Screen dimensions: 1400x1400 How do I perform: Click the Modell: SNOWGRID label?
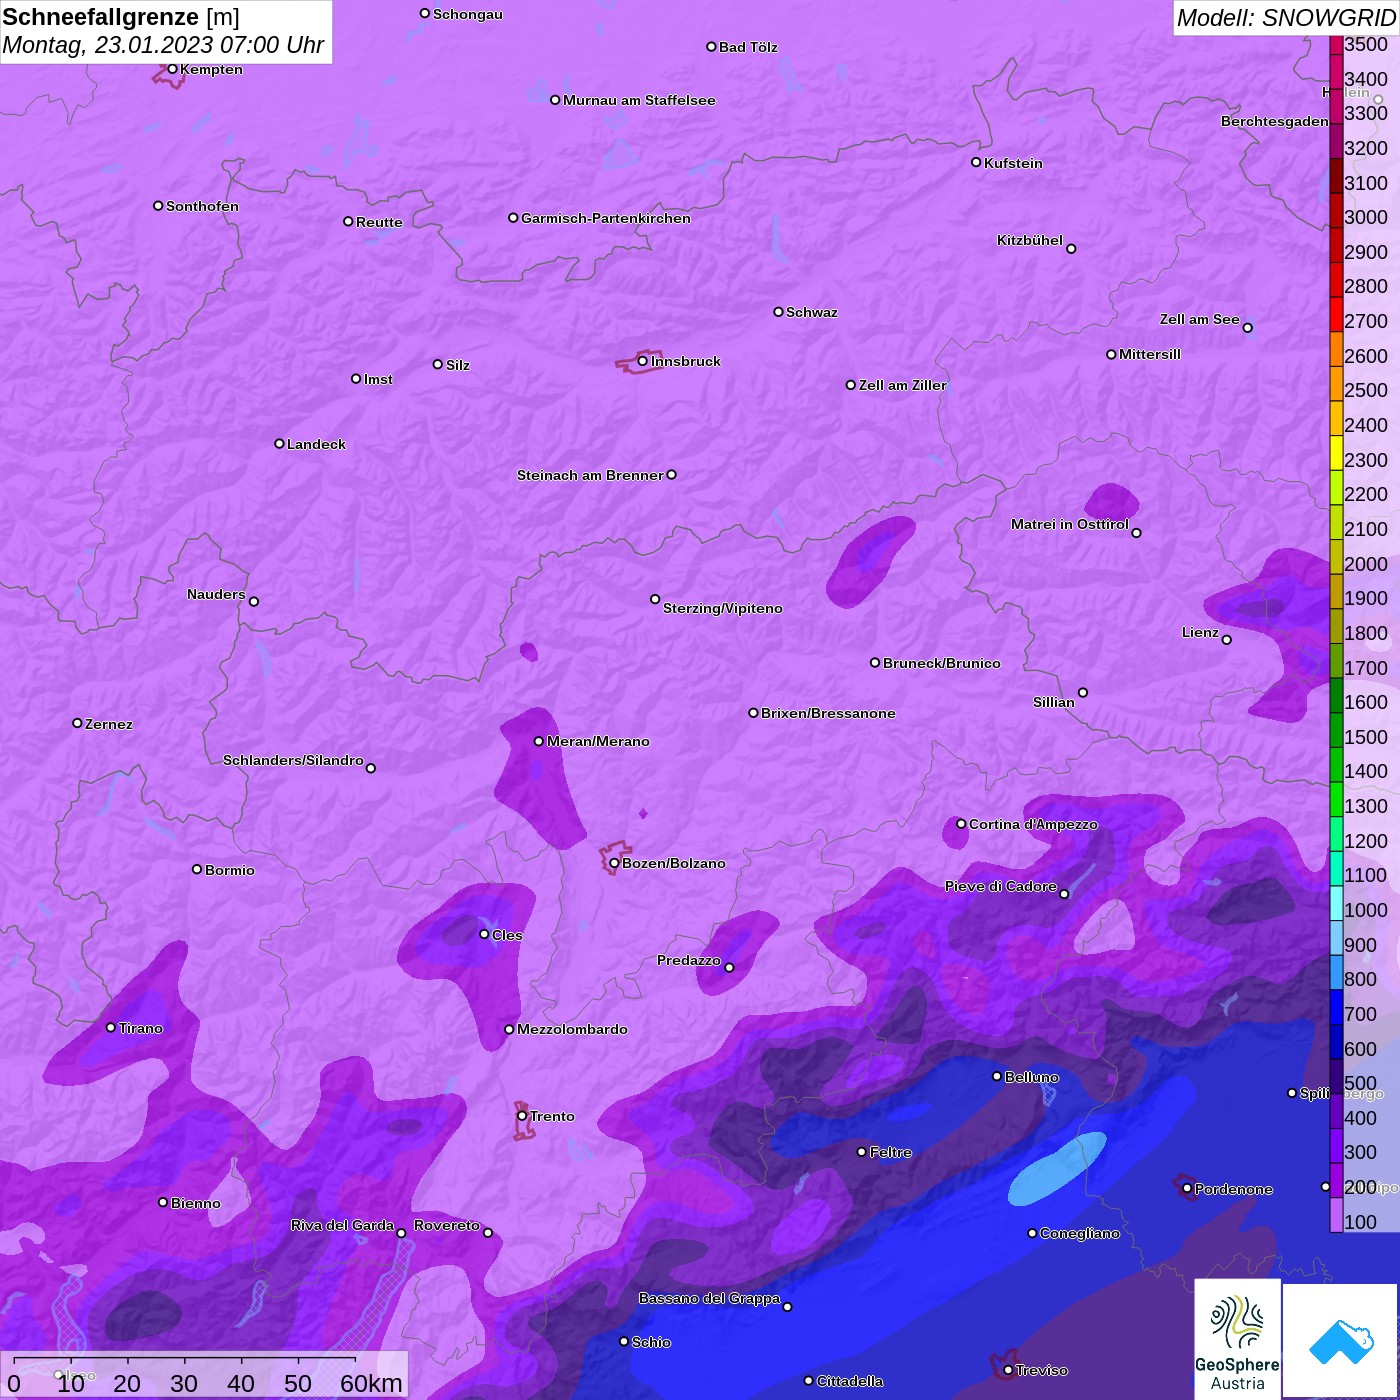click(x=1286, y=18)
